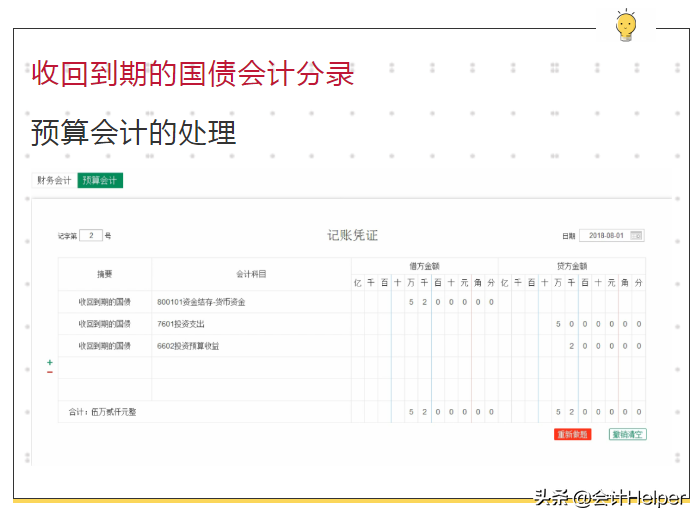This screenshot has width=700, height=521.
Task: Click the heading 预算会计的处理
Action: coord(133,133)
